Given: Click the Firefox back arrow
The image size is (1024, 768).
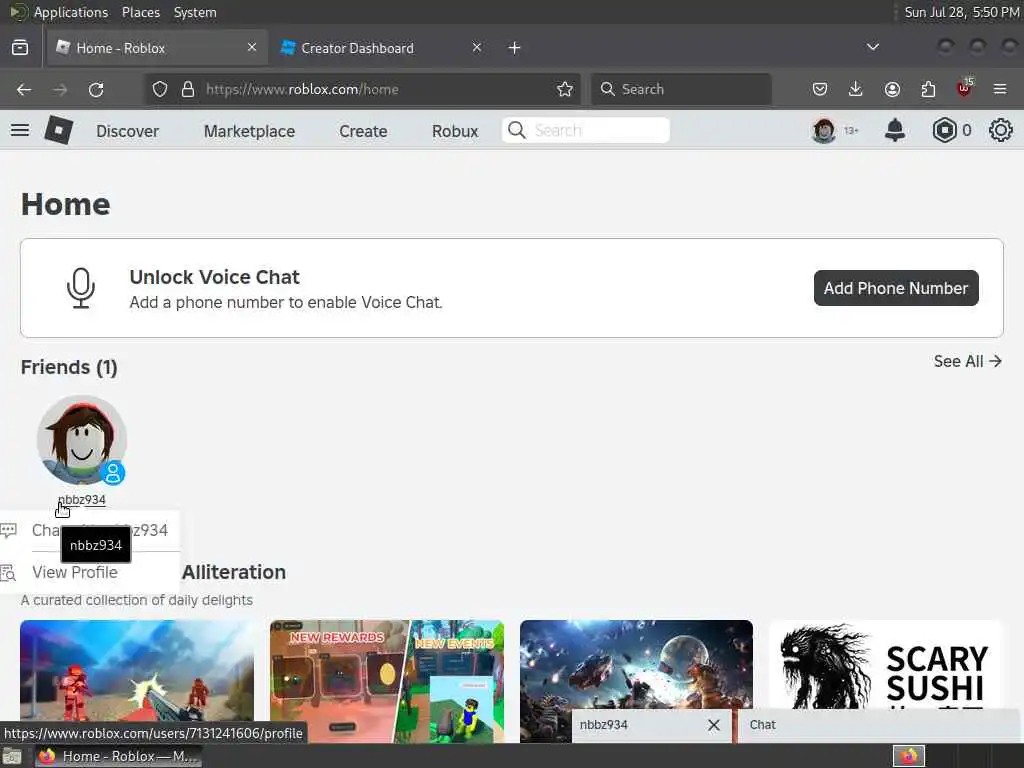Looking at the screenshot, I should pyautogui.click(x=24, y=89).
